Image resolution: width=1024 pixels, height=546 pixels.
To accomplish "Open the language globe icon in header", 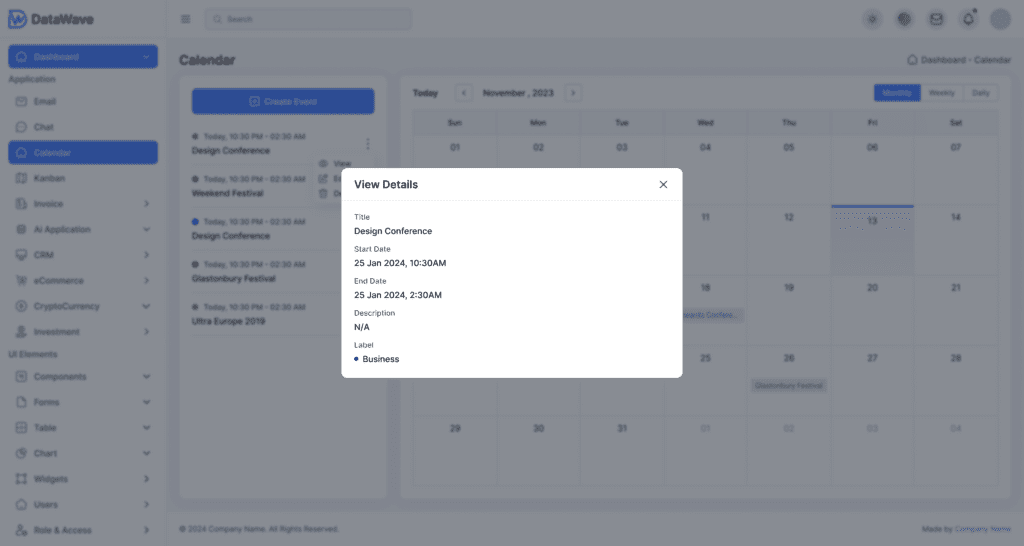I will pyautogui.click(x=904, y=19).
